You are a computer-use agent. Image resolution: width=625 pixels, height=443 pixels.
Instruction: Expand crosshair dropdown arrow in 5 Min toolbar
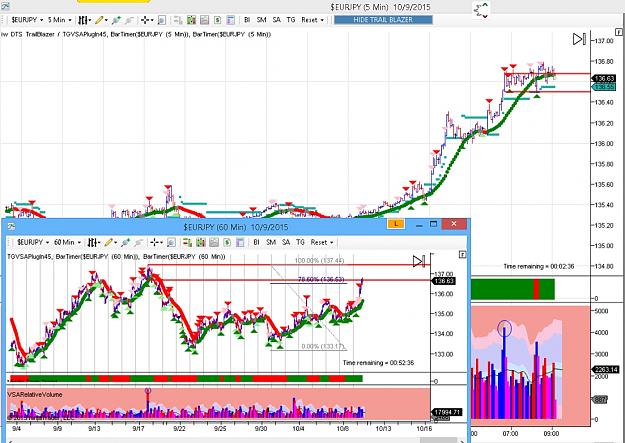tap(152, 20)
